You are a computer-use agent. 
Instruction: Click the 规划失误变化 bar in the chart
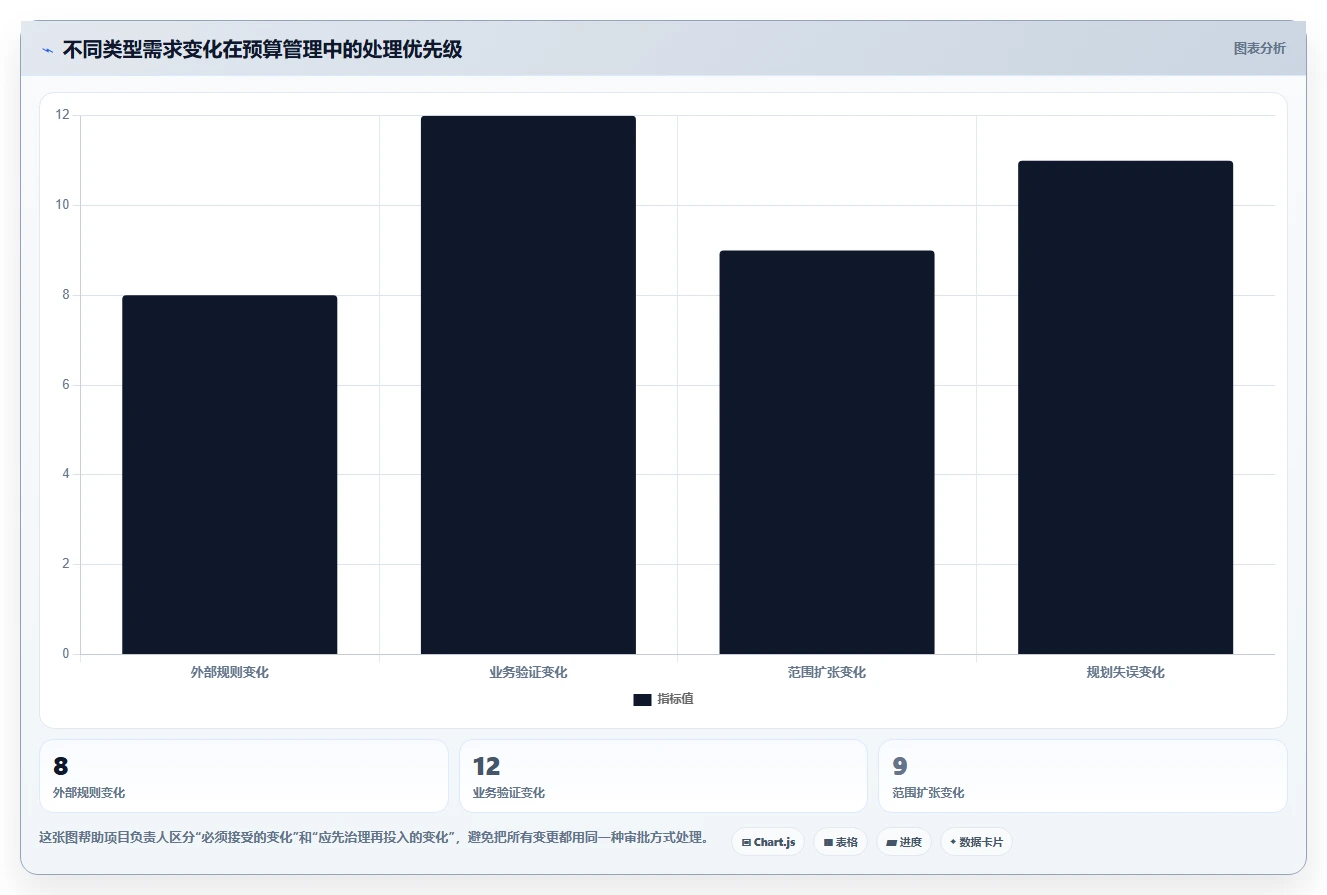pyautogui.click(x=1126, y=407)
